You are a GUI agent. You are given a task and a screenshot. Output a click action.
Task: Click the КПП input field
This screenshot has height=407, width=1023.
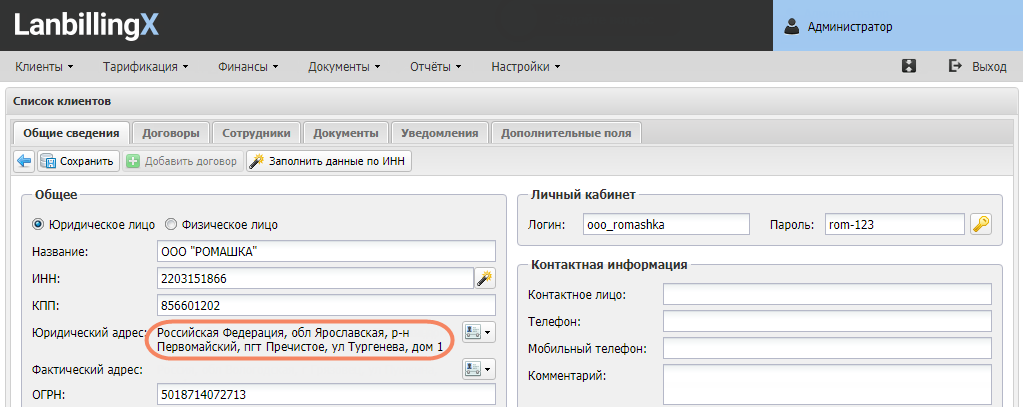pos(326,305)
